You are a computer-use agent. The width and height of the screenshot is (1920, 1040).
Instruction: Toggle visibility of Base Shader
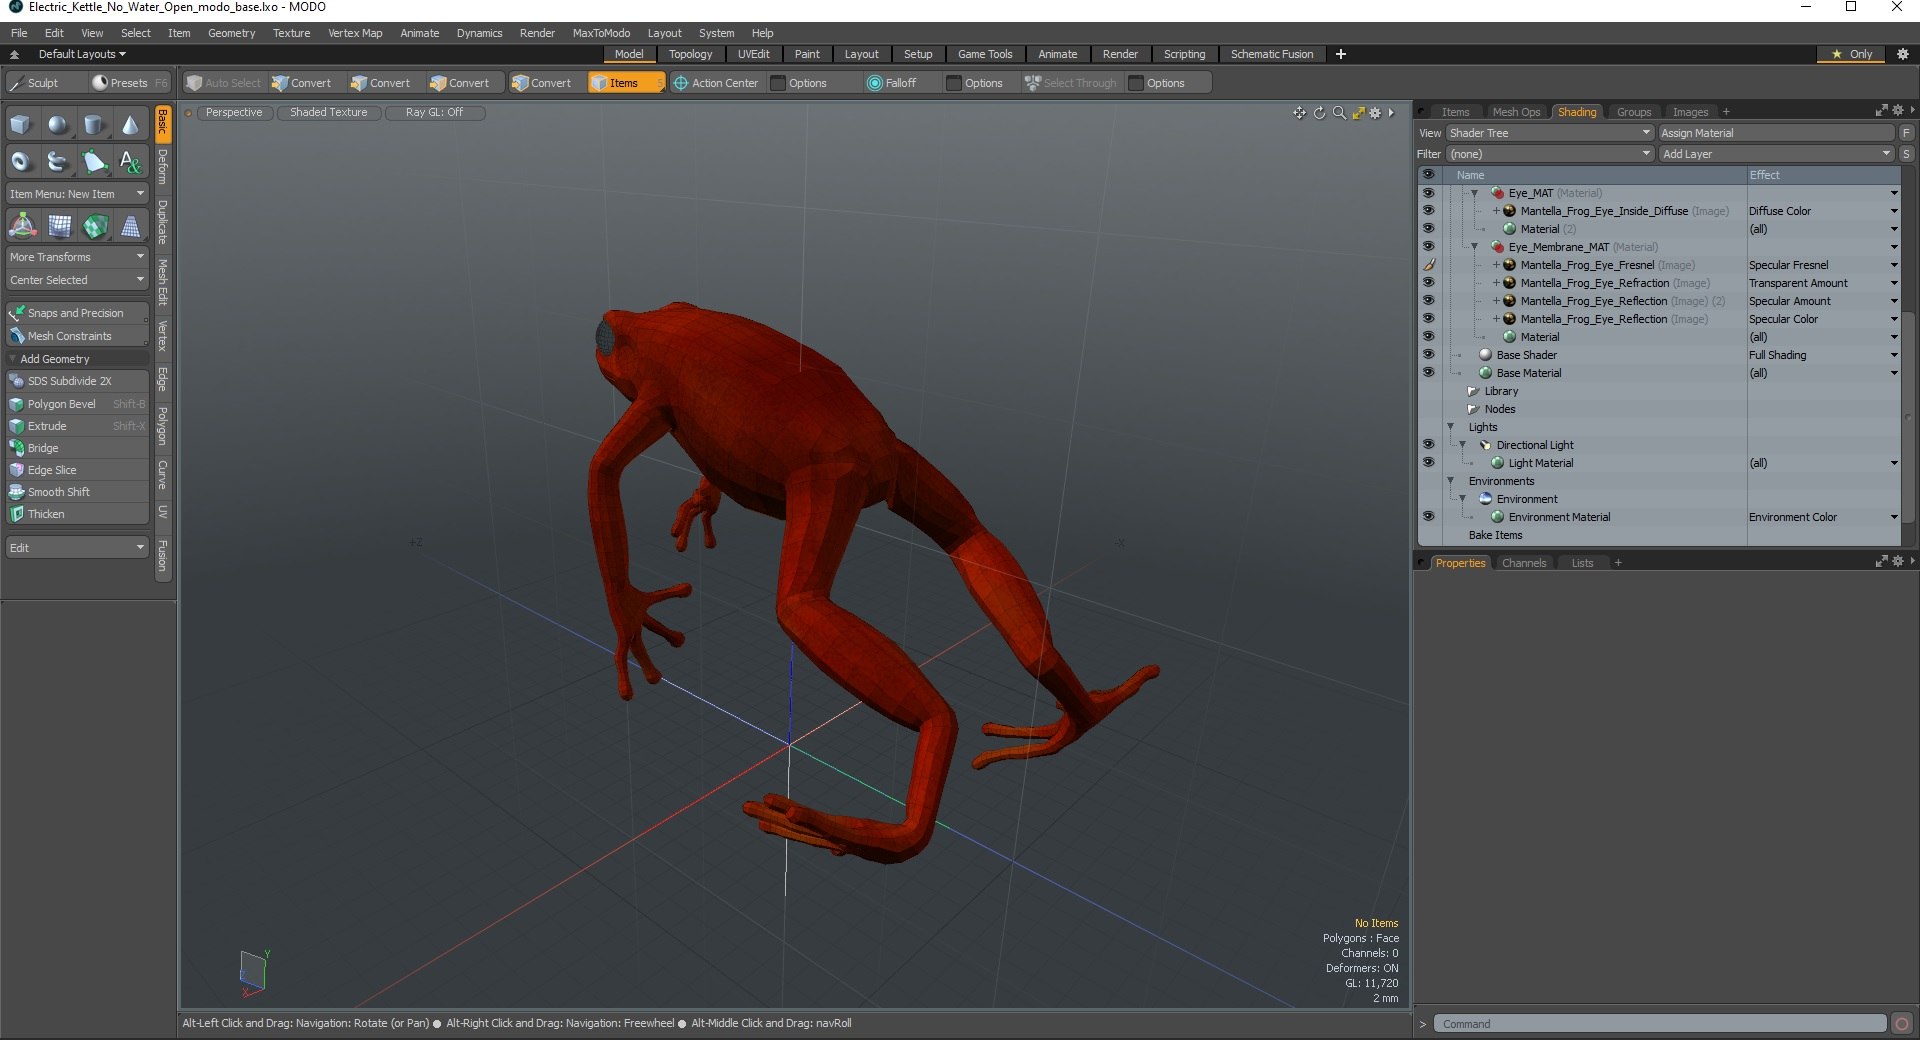coord(1428,355)
